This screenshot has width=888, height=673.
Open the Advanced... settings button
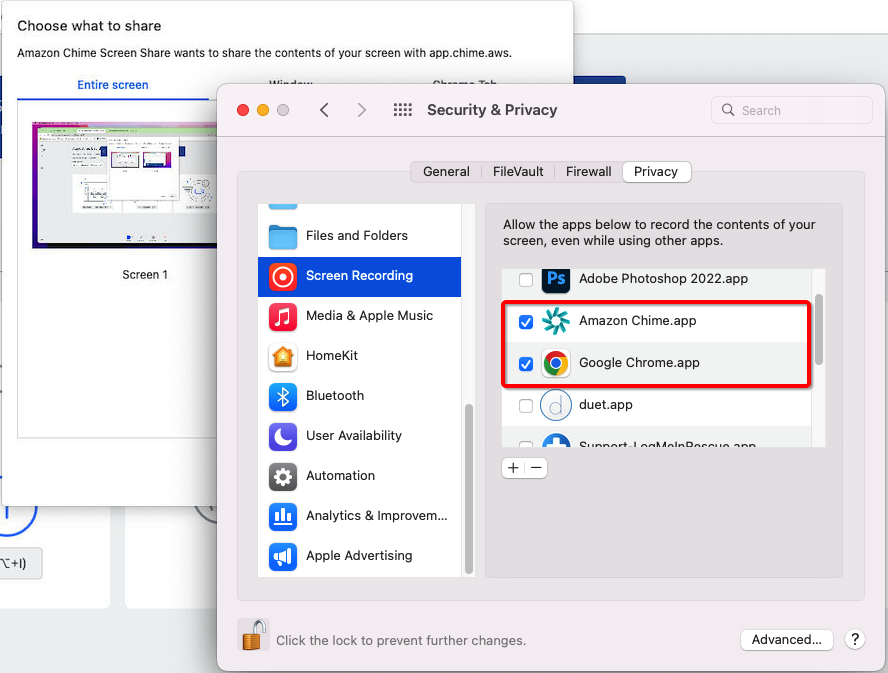point(787,640)
